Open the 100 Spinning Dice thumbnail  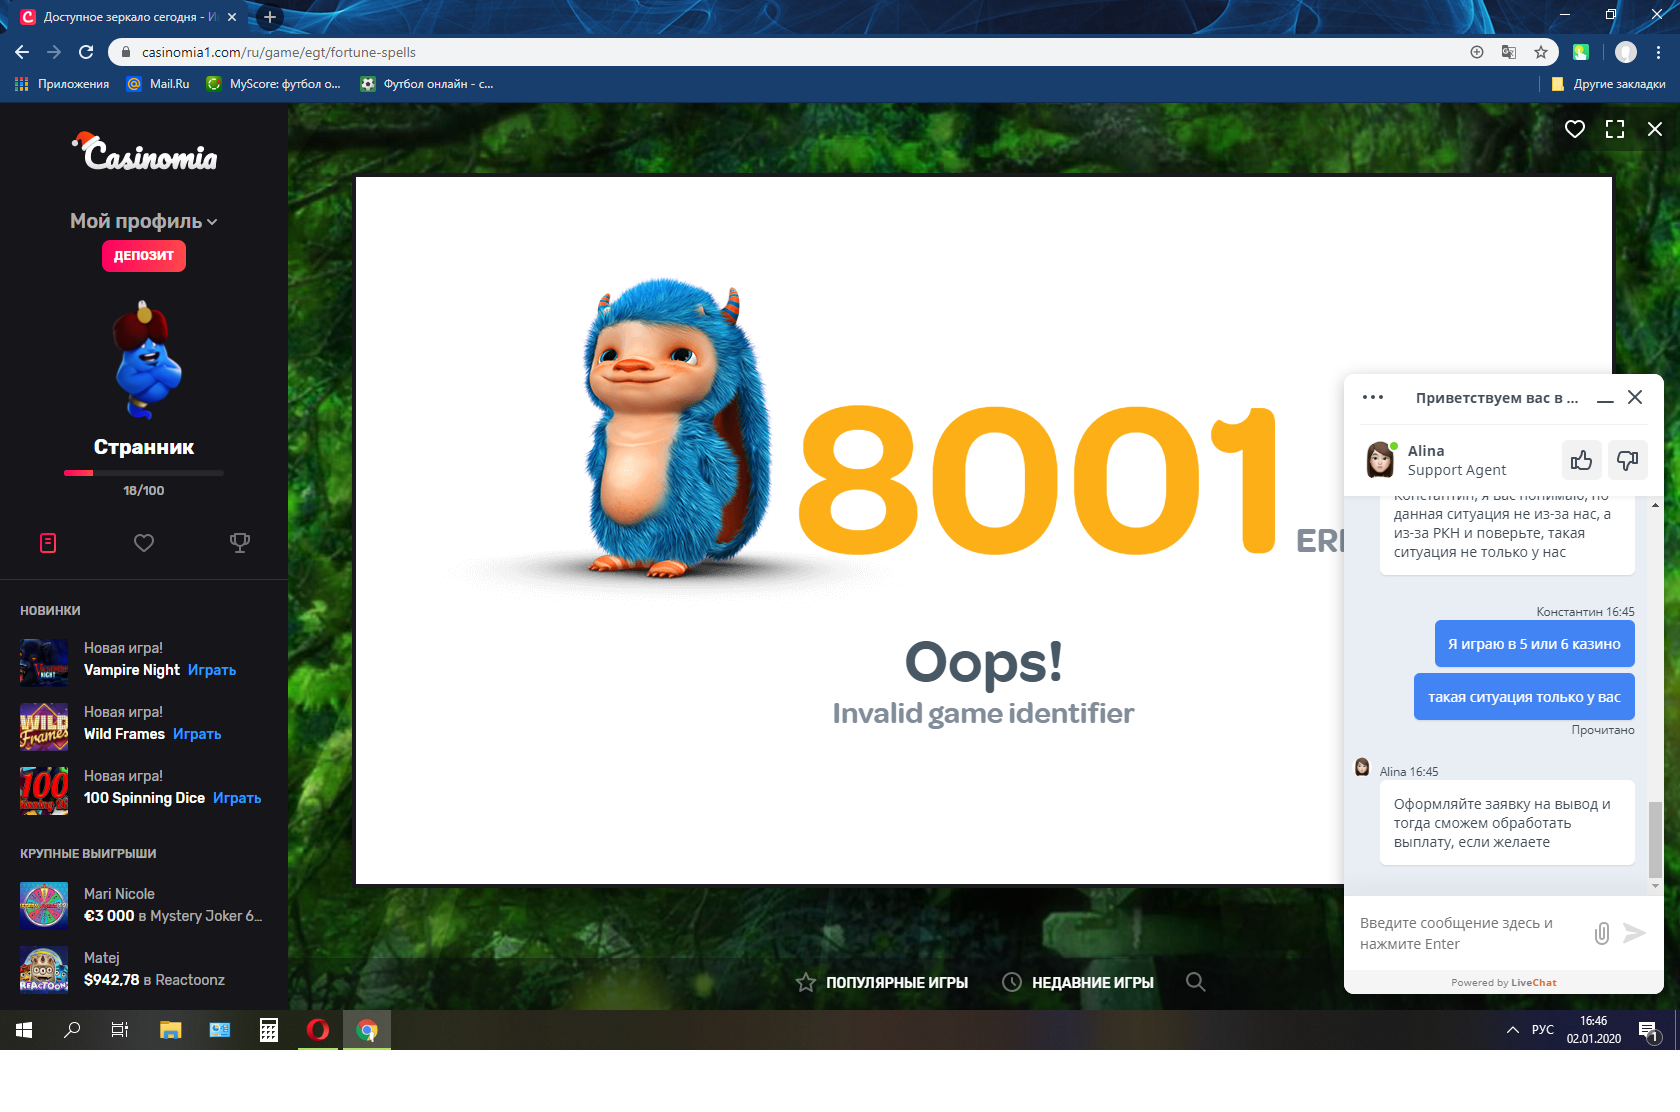(x=44, y=790)
